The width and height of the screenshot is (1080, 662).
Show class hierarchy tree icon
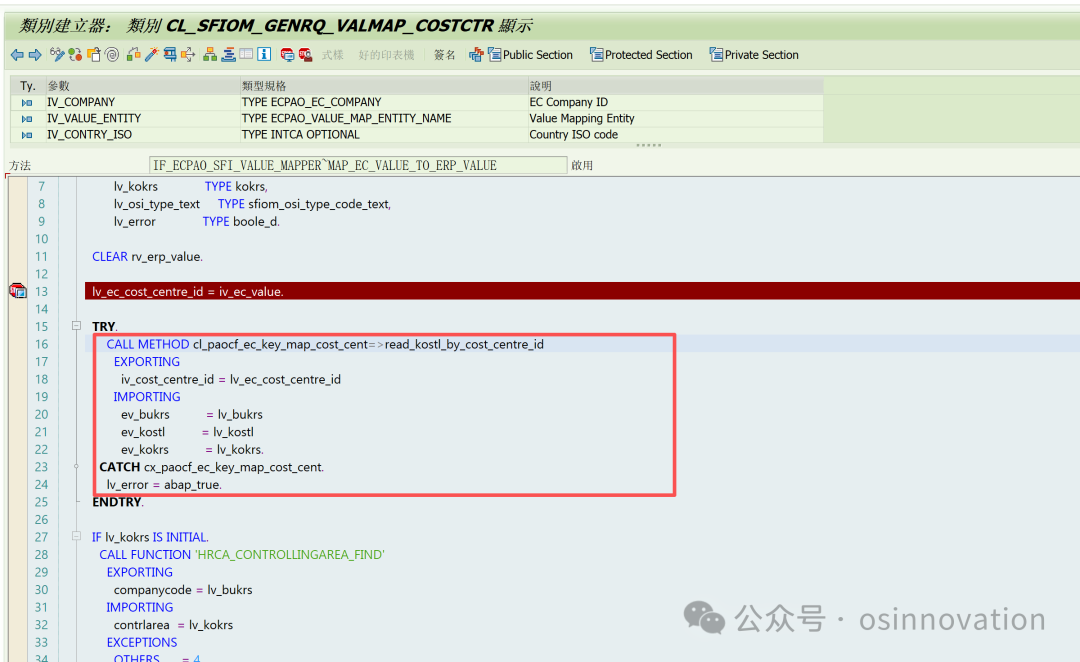tap(209, 54)
